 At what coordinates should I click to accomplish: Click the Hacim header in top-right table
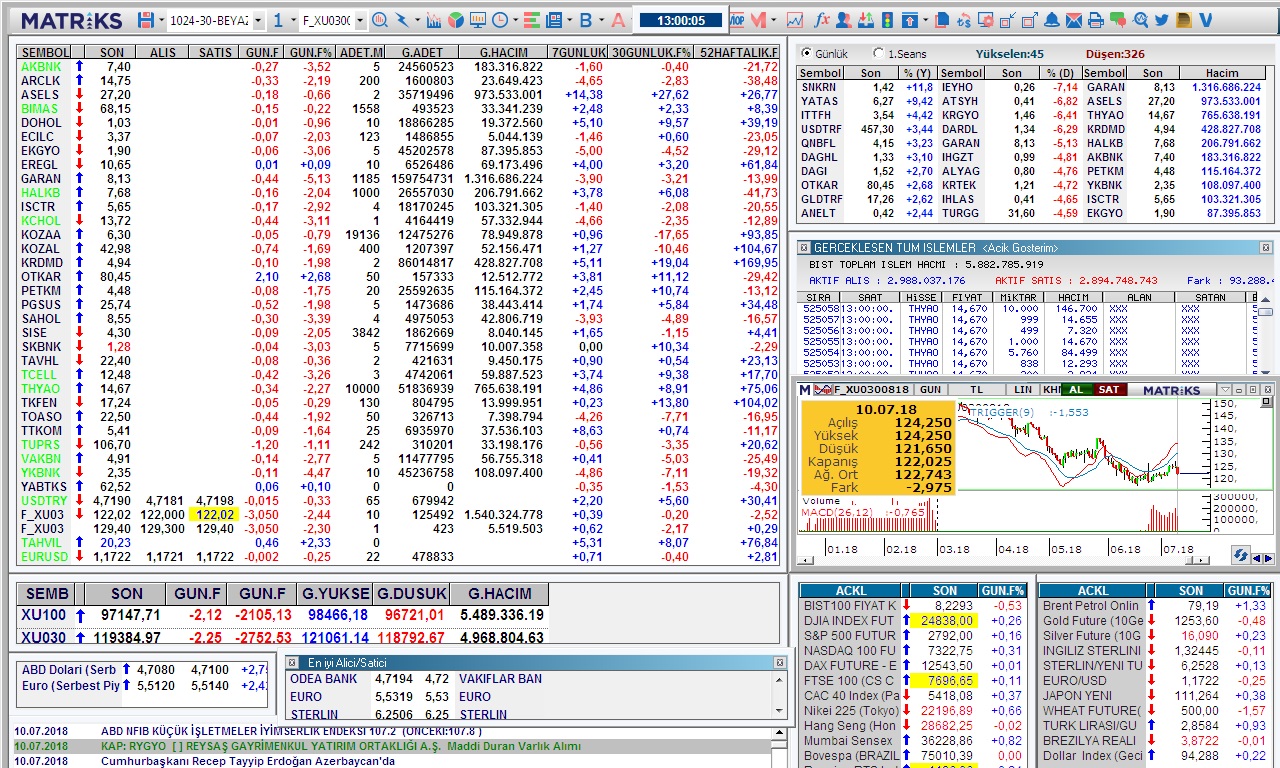tap(1222, 73)
